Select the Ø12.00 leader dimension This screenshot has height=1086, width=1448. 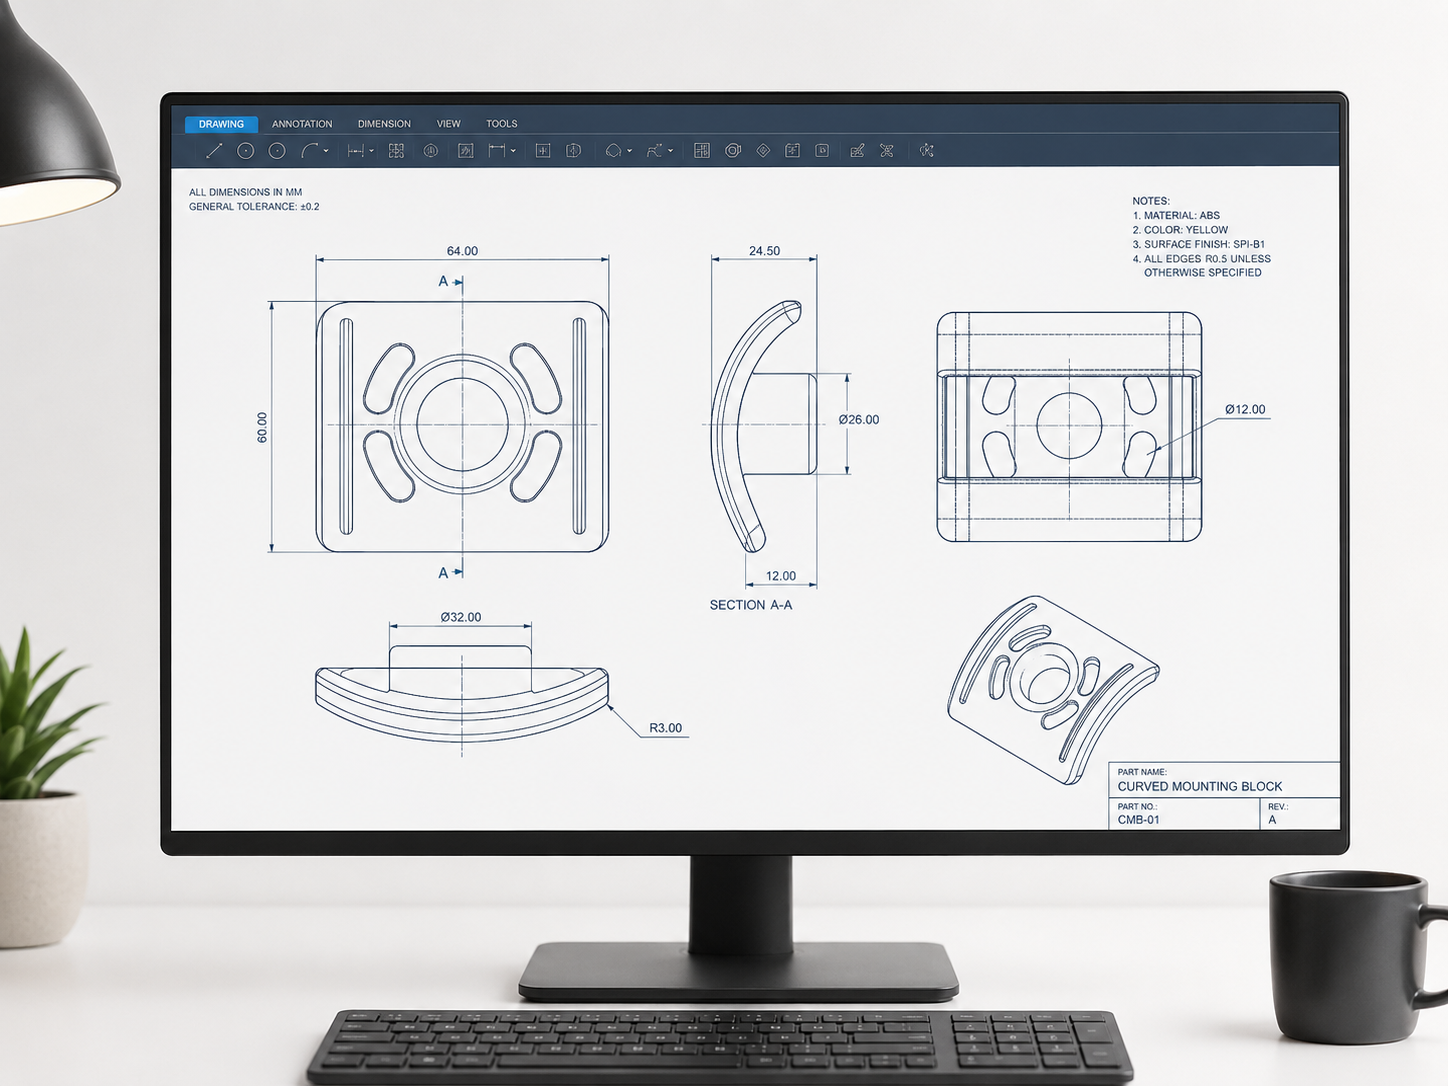click(1245, 409)
